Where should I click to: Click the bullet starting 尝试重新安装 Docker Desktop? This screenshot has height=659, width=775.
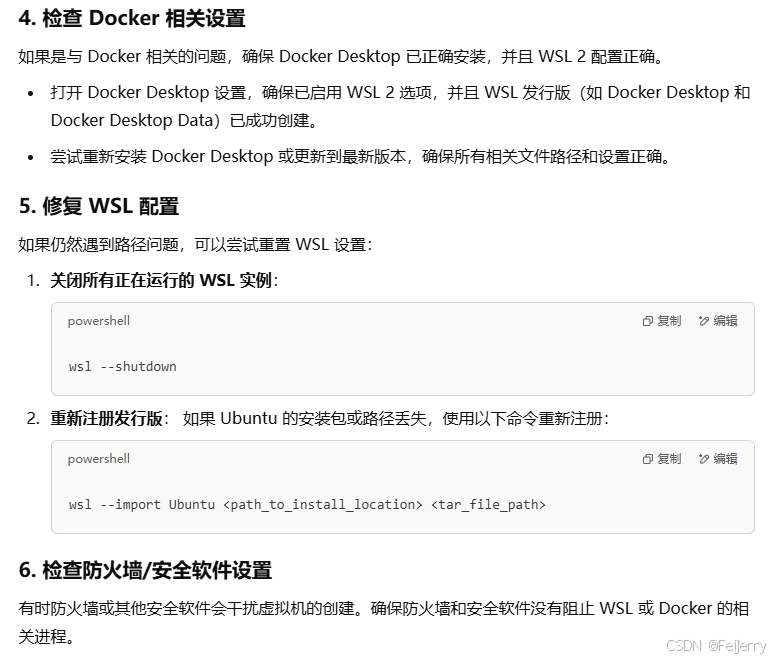point(360,157)
